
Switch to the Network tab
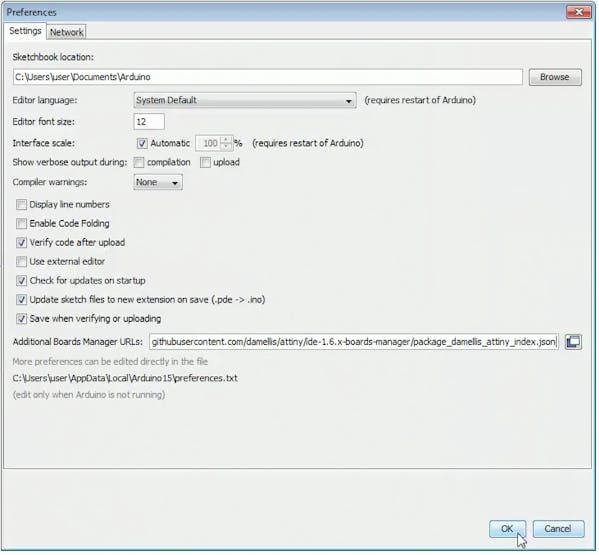(x=66, y=32)
